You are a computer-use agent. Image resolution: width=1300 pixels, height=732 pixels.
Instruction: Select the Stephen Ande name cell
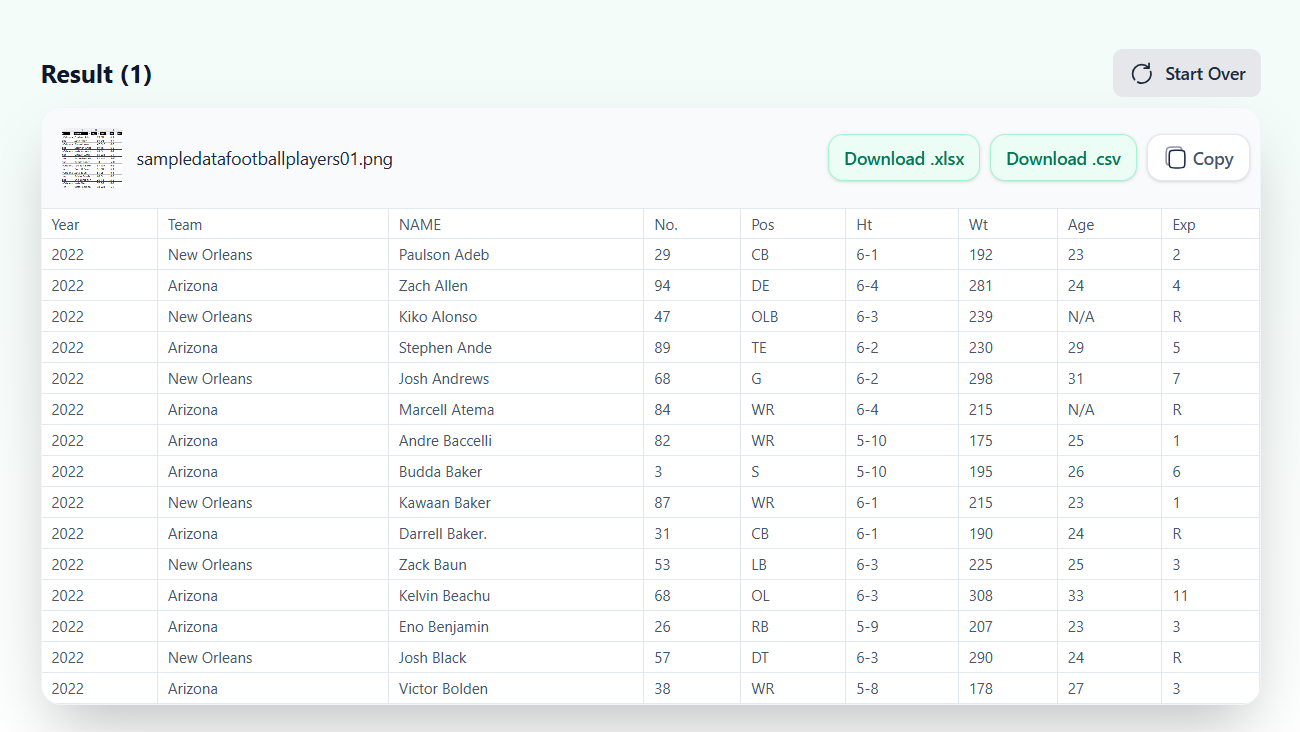click(x=516, y=348)
